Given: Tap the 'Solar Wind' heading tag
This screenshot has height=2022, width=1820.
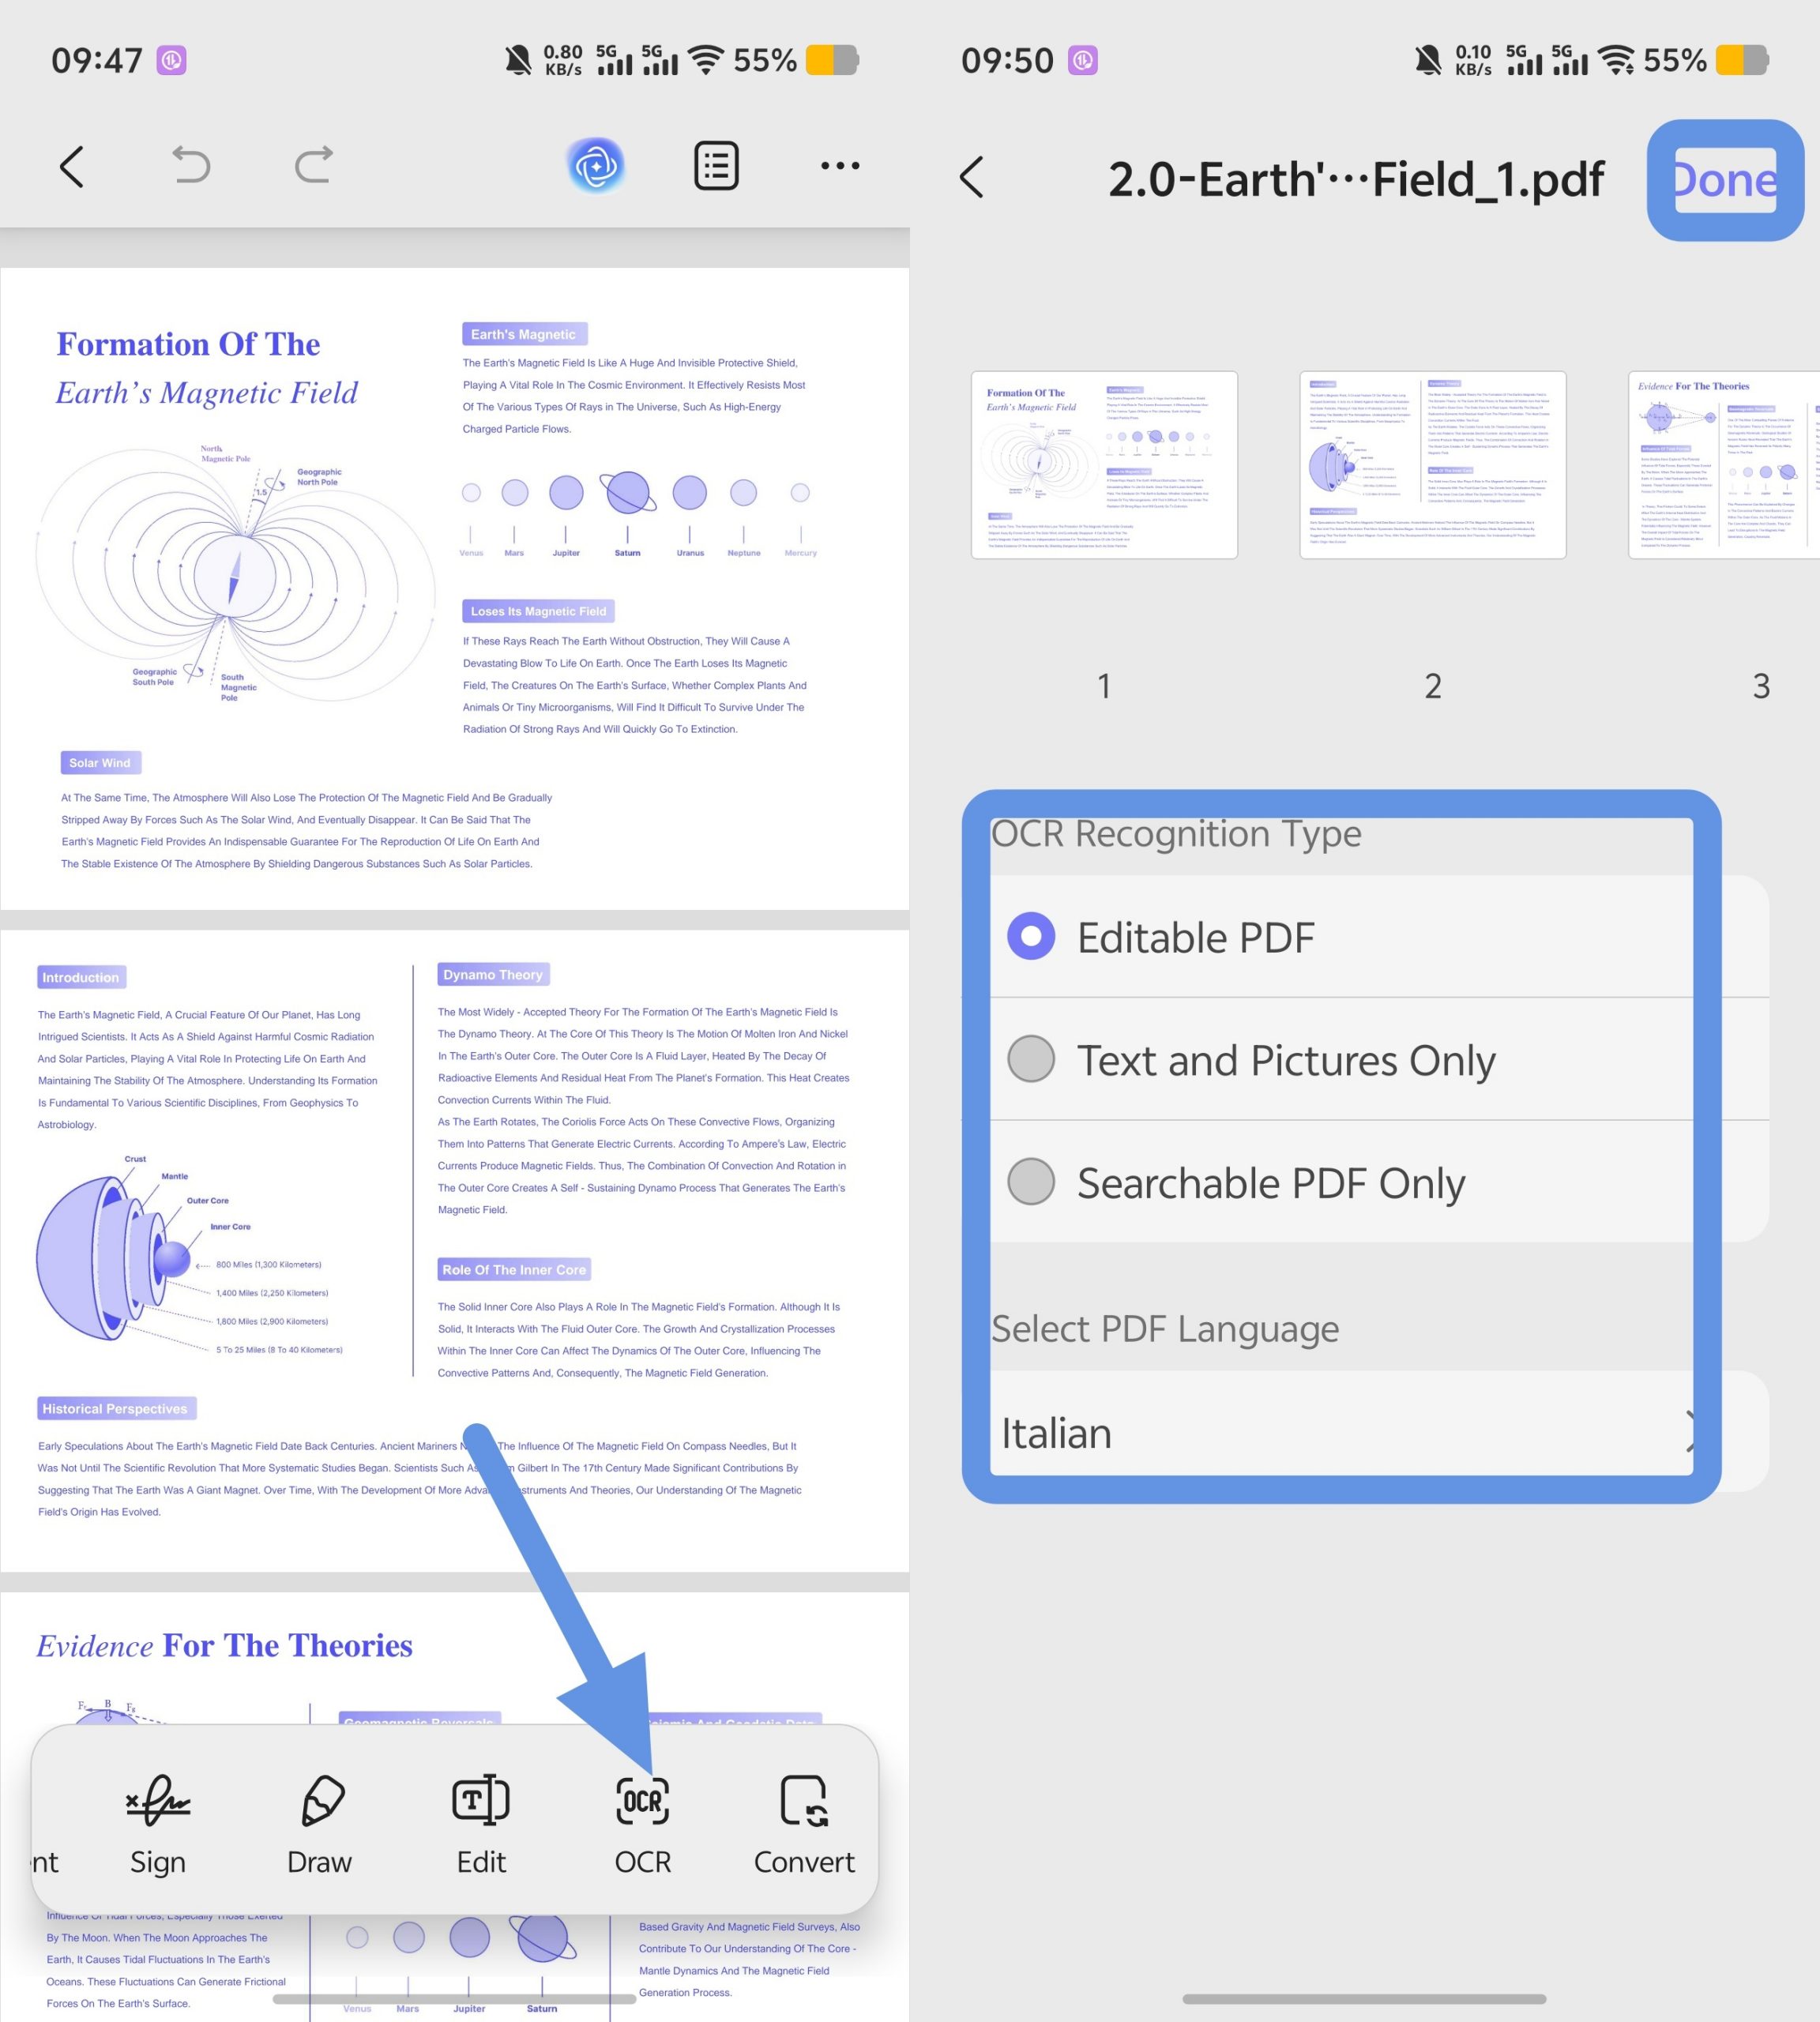Looking at the screenshot, I should tap(100, 763).
